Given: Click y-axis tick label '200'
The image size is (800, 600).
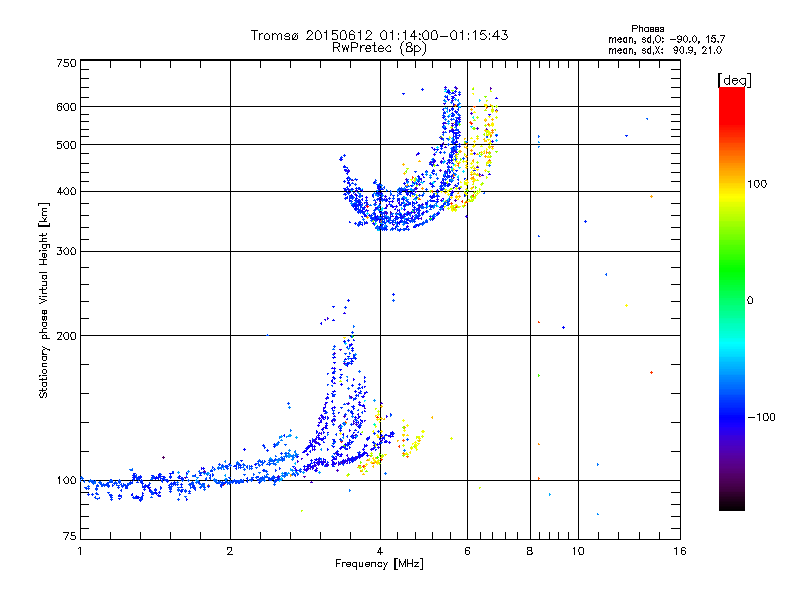Looking at the screenshot, I should point(66,336).
